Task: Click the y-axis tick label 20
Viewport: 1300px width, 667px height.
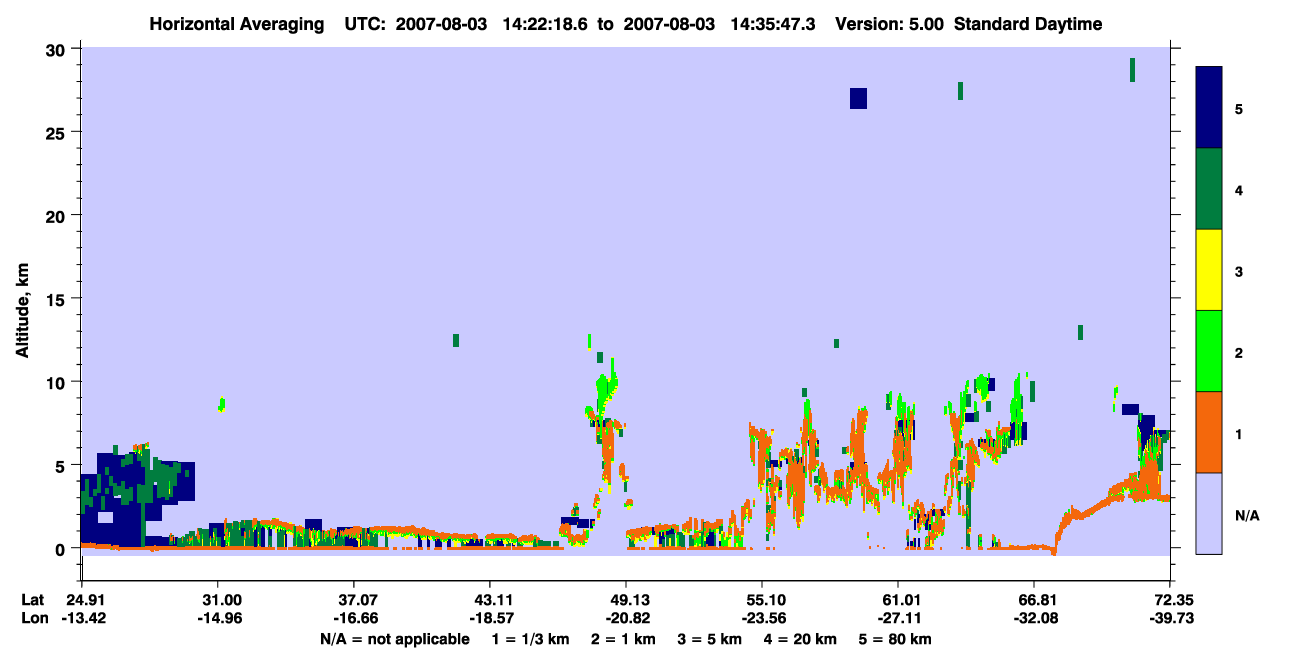Action: tap(57, 215)
